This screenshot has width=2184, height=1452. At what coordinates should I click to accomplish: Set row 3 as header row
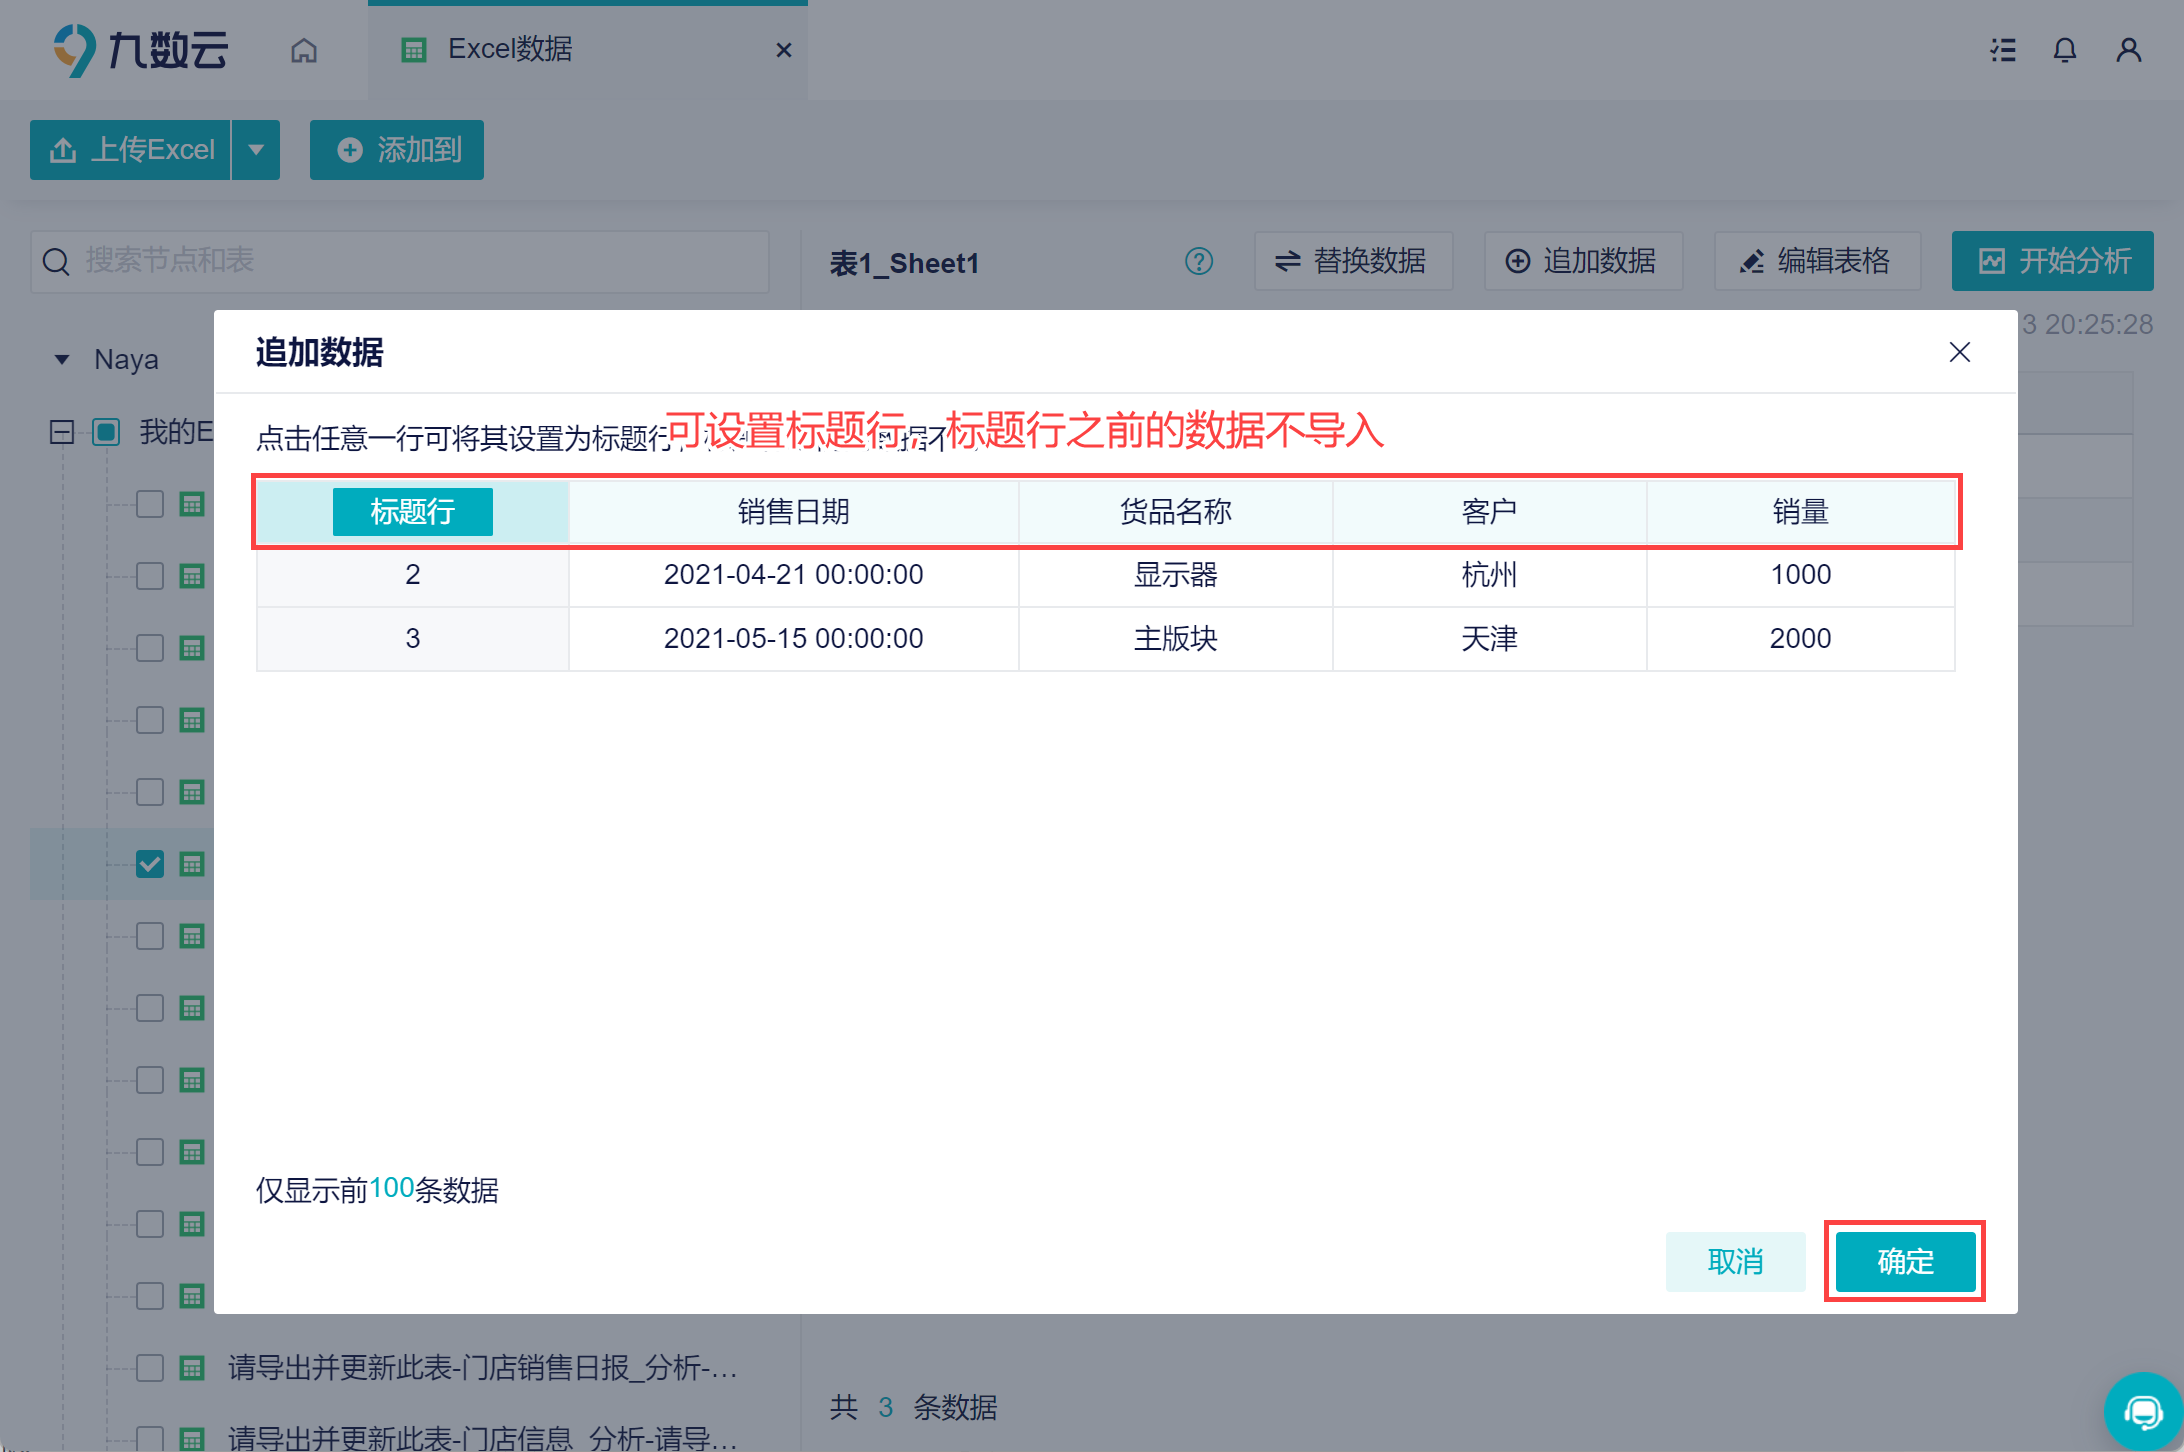coord(412,639)
